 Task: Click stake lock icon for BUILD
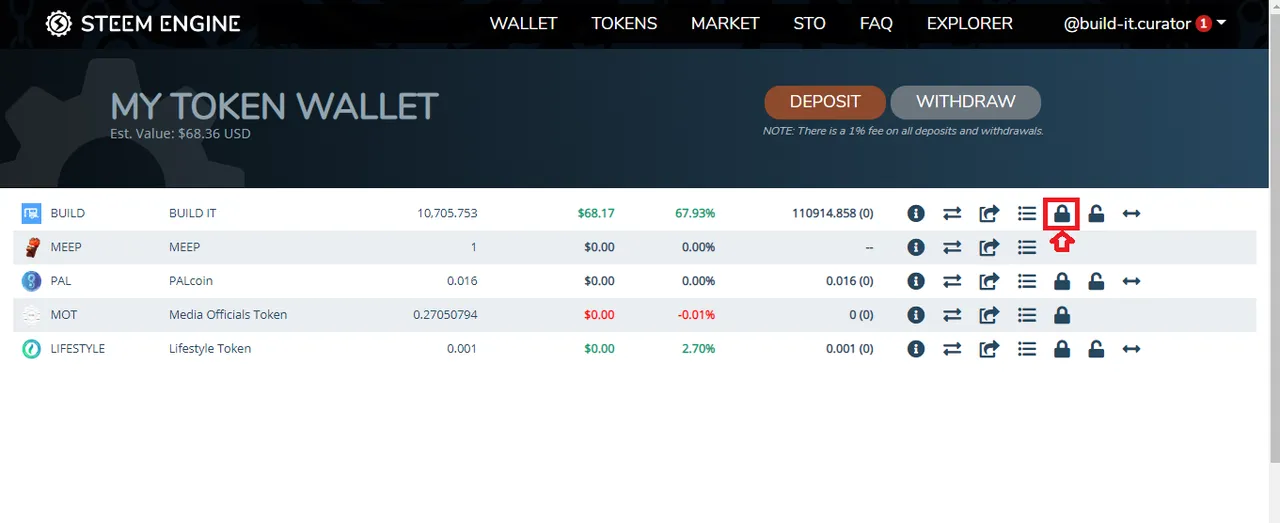click(x=1062, y=213)
